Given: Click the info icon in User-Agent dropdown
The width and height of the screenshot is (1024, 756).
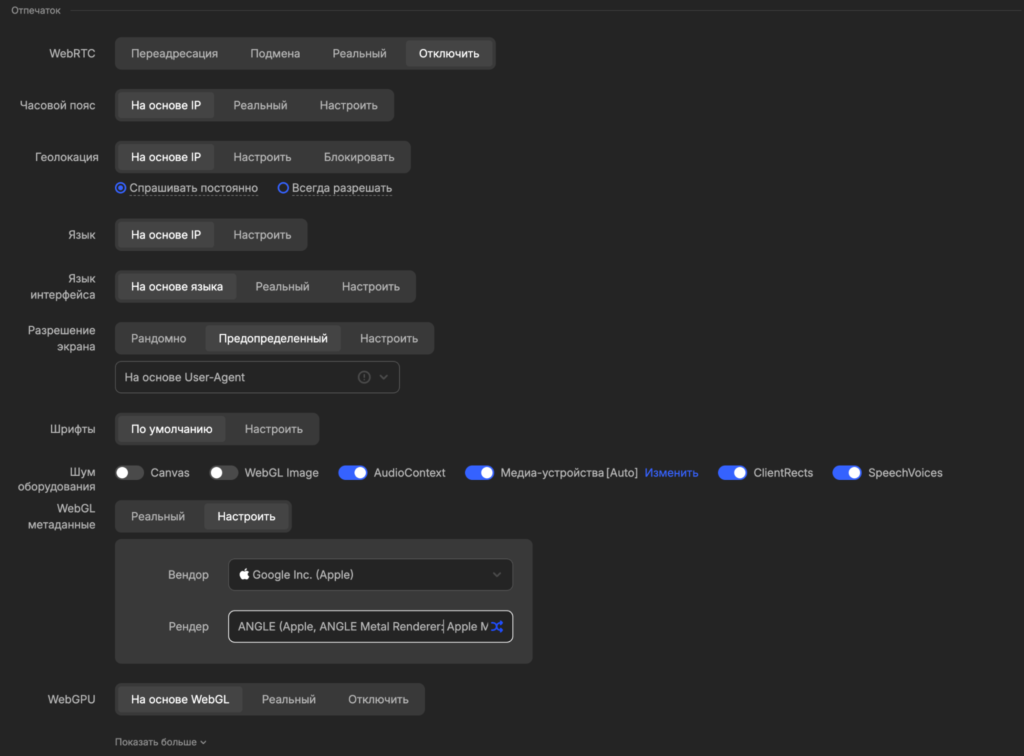Looking at the screenshot, I should 364,377.
